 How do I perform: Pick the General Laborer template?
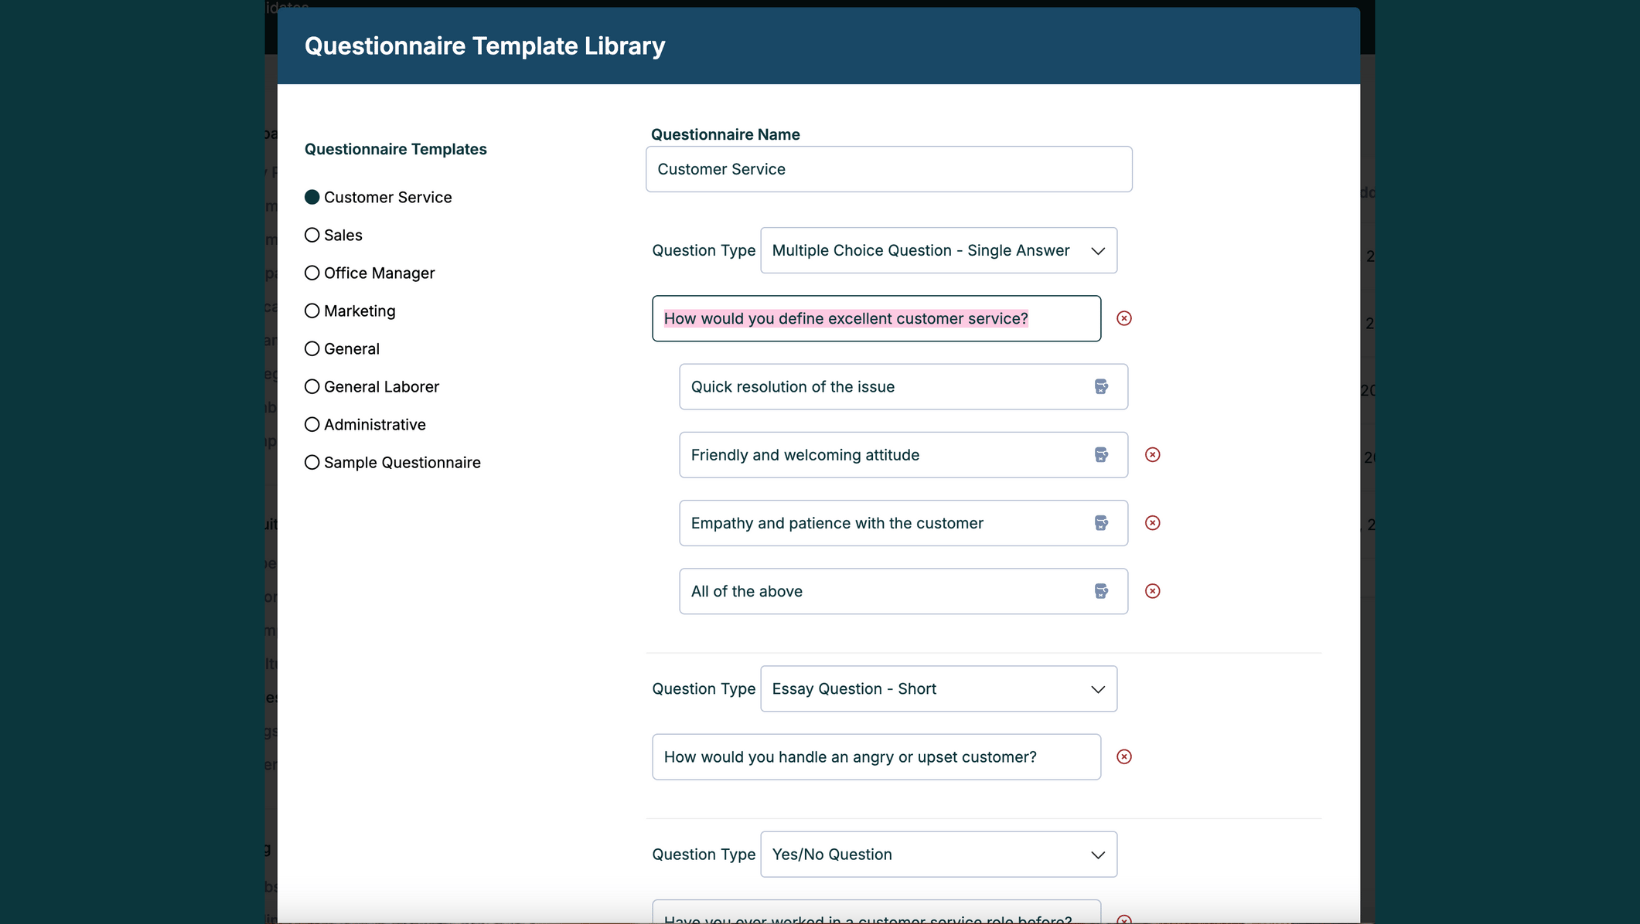pos(312,387)
